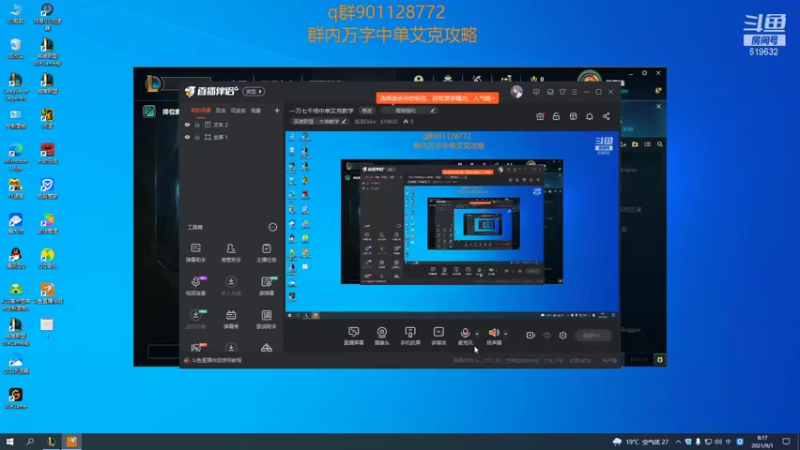Click the stream title text
Image resolution: width=800 pixels, height=450 pixels.
pos(321,110)
